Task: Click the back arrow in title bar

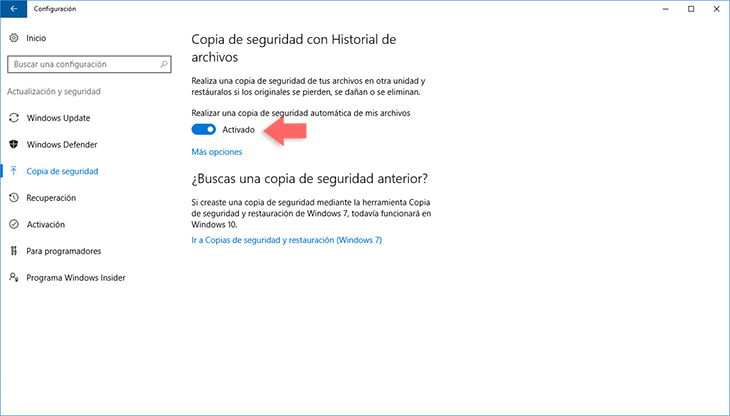Action: (14, 9)
